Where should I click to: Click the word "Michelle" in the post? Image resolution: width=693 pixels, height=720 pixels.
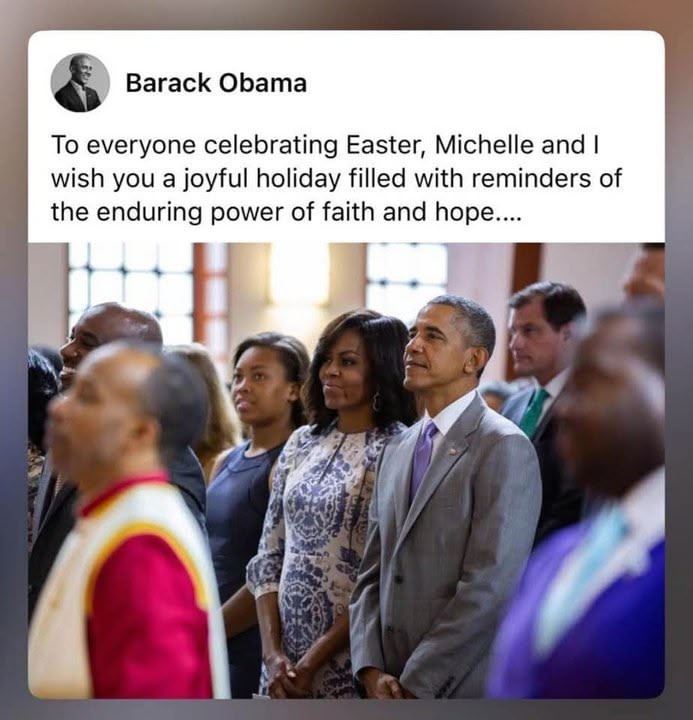(x=484, y=145)
